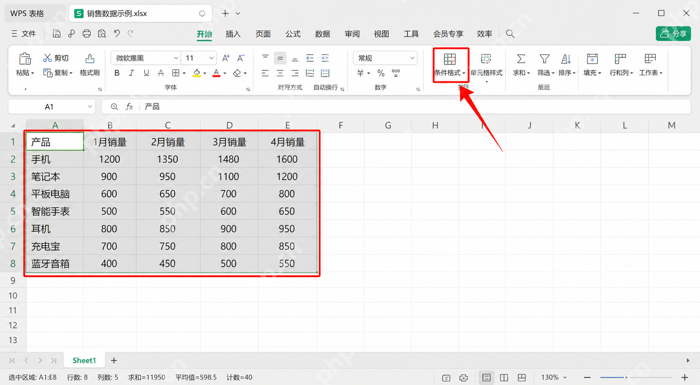The image size is (700, 385).
Task: Switch to the 数据 Data tab
Action: tap(322, 34)
